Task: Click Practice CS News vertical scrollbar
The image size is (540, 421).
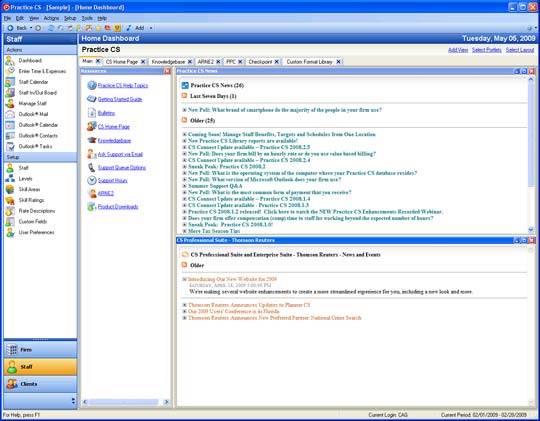Action: pos(531,155)
